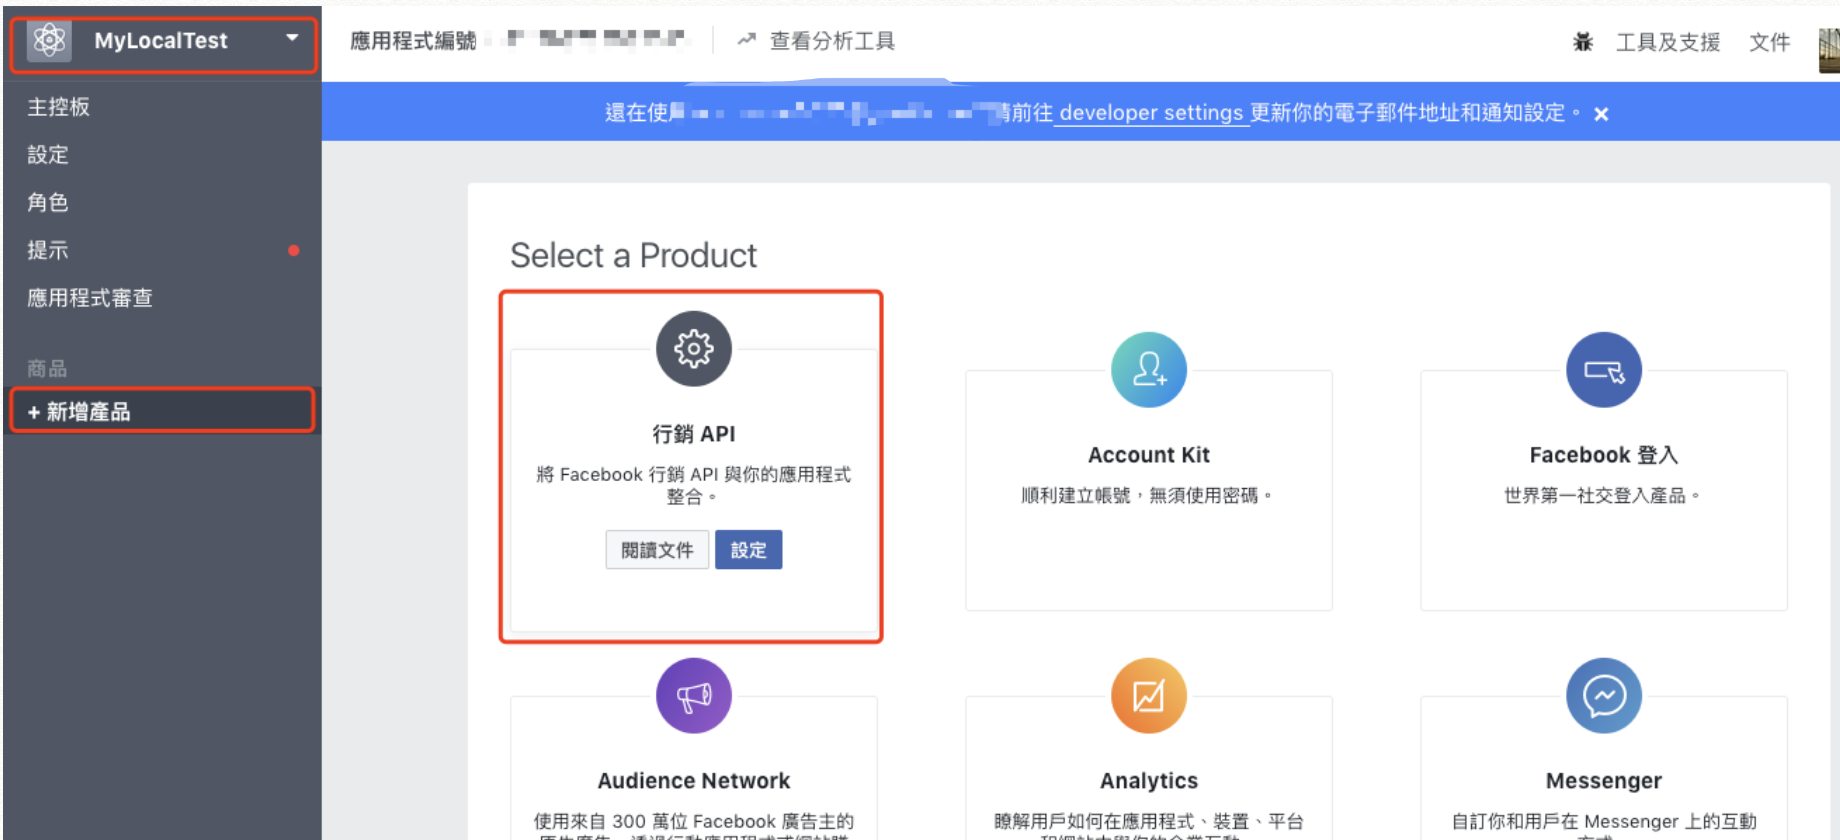This screenshot has width=1840, height=840.
Task: Click the blue 設定 button for 行銷 API
Action: (749, 550)
